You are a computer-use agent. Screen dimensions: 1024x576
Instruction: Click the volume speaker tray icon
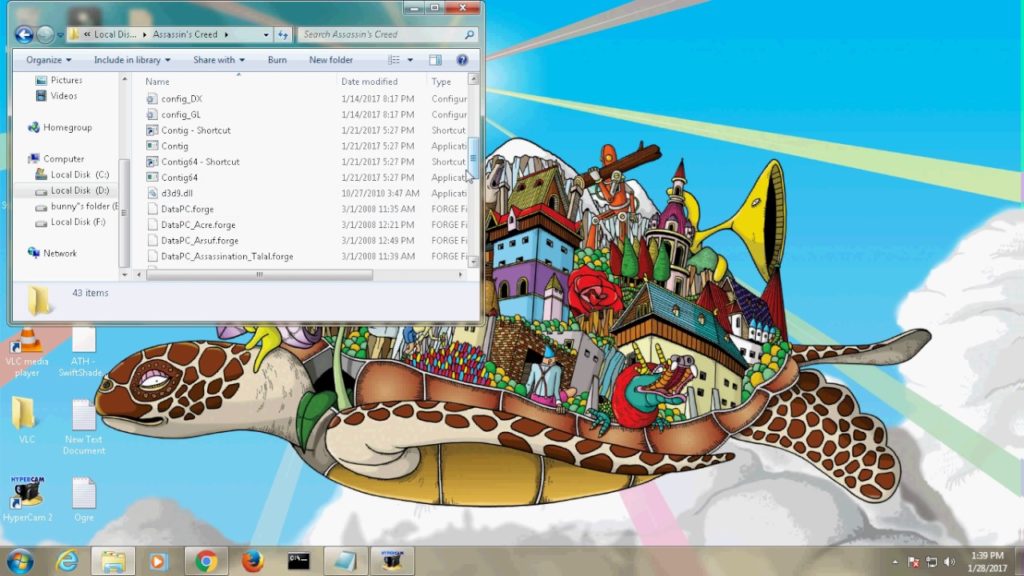[950, 562]
